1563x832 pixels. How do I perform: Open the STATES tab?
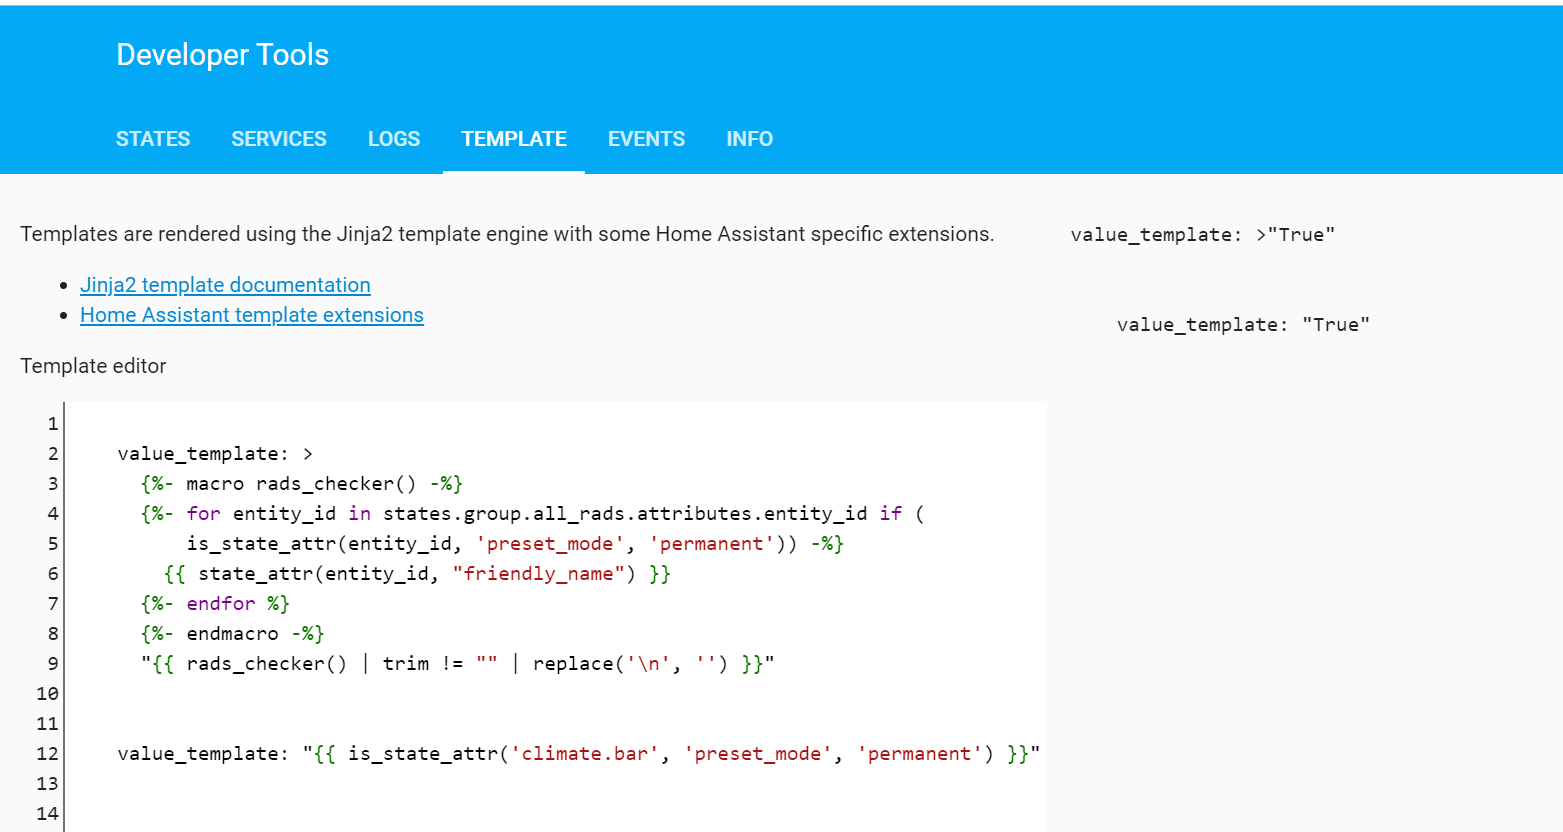153,139
